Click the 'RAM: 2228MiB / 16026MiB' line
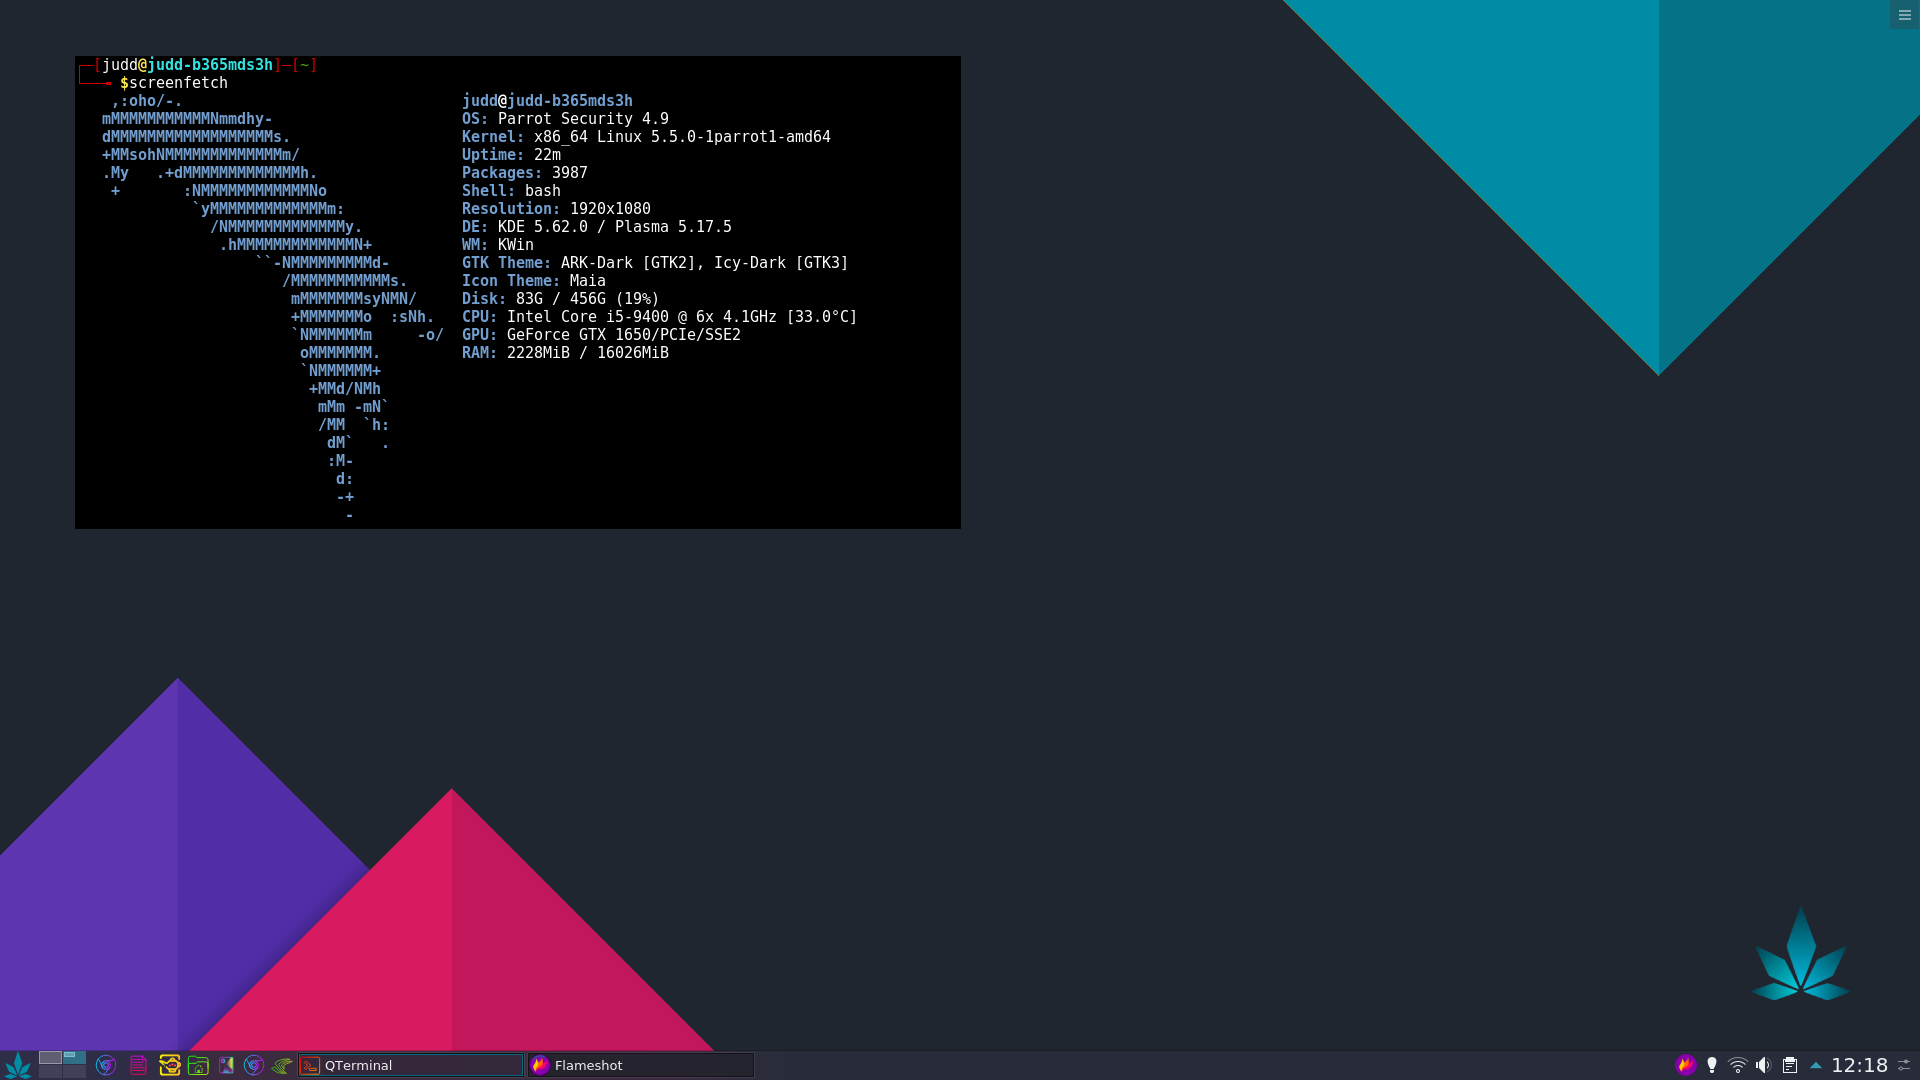 565,353
